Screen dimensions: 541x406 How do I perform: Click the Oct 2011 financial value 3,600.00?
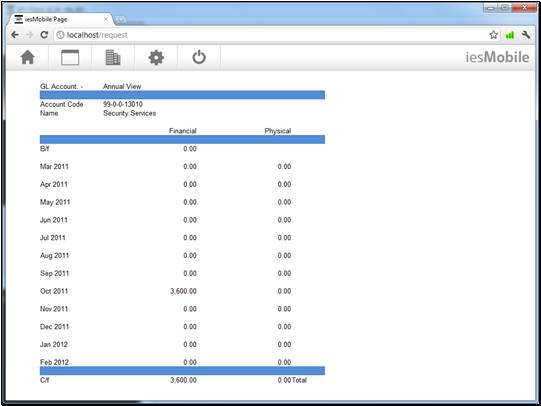(x=183, y=291)
